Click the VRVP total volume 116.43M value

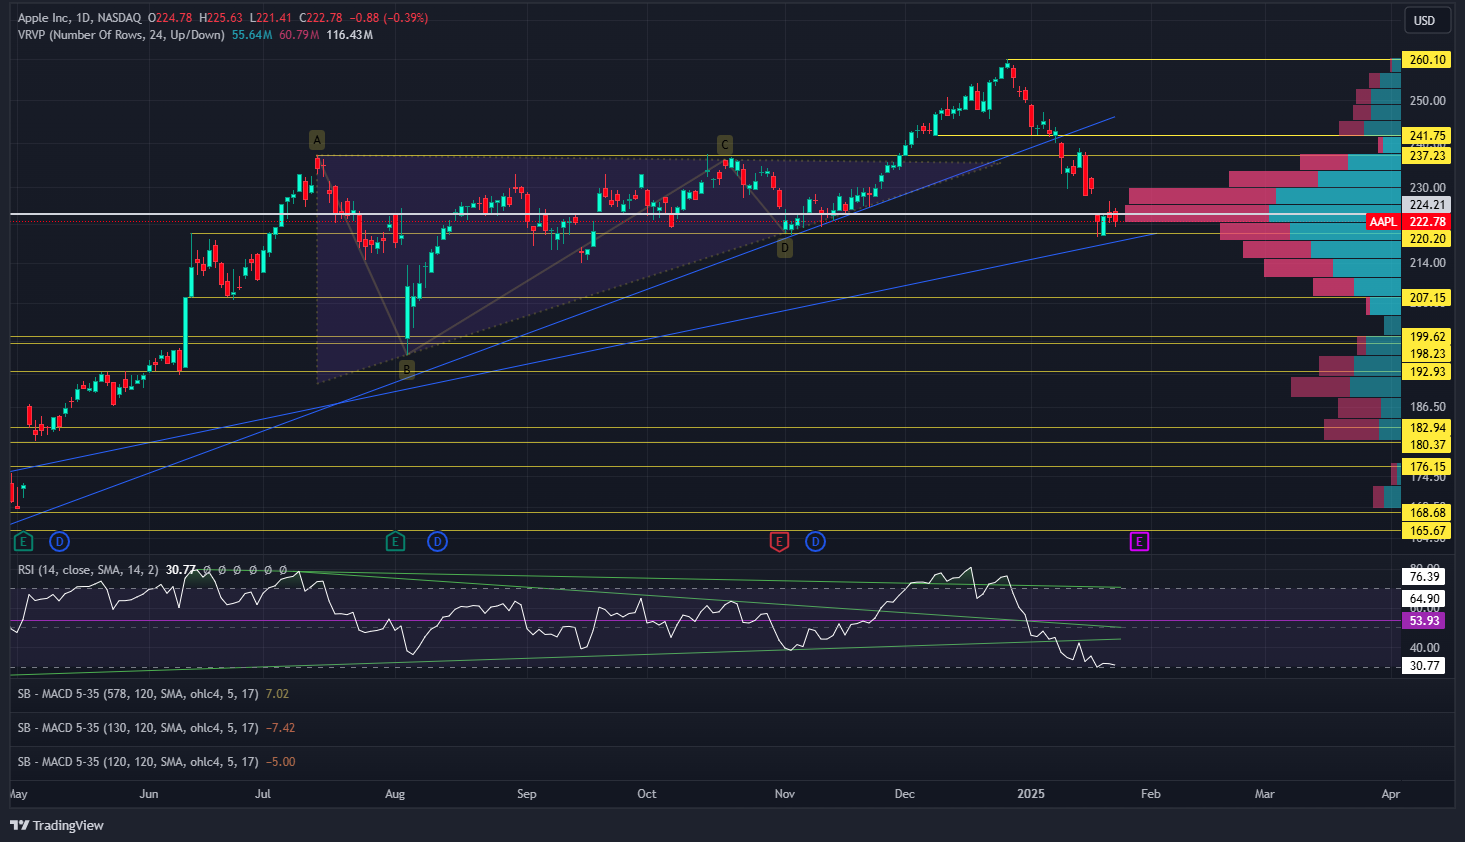click(349, 35)
